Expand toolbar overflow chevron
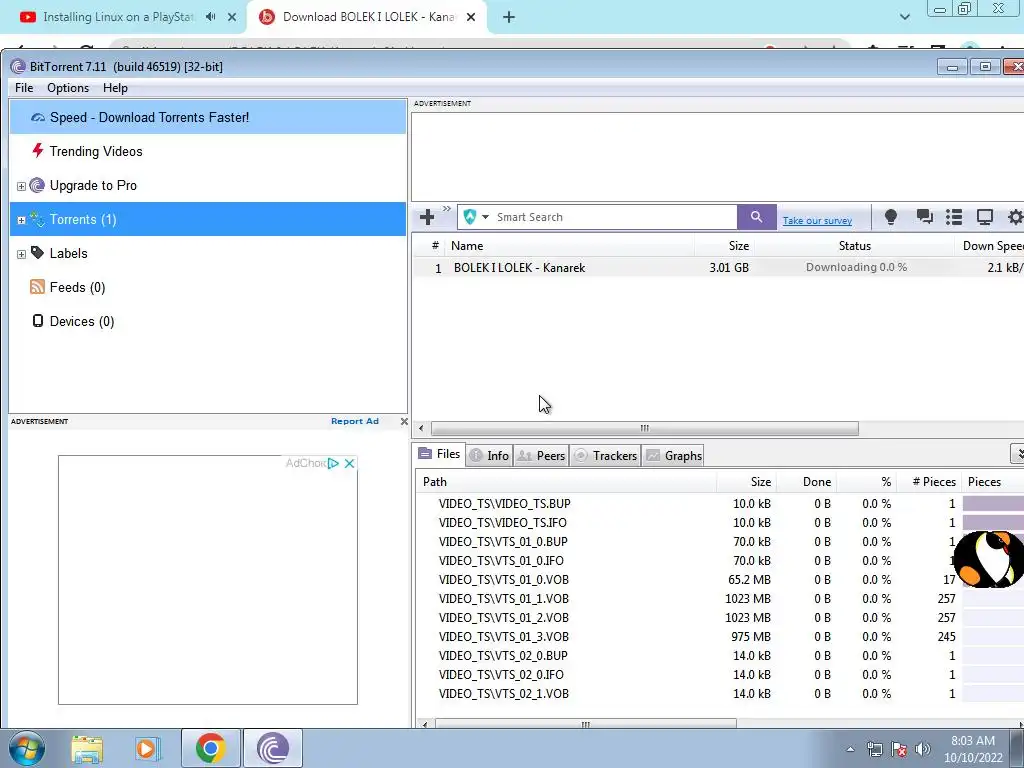Image resolution: width=1024 pixels, height=768 pixels. (x=447, y=209)
